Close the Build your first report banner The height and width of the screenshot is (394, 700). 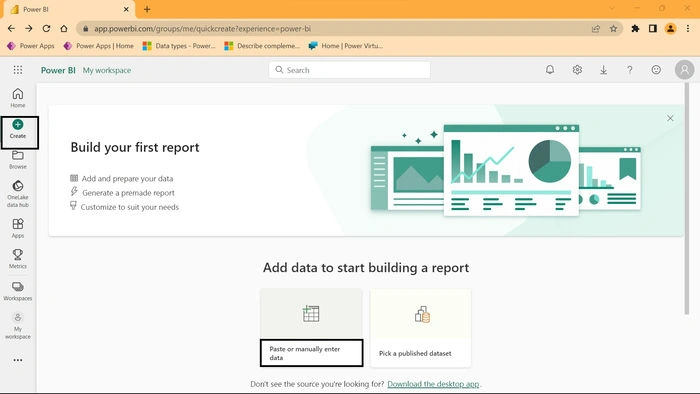[670, 118]
